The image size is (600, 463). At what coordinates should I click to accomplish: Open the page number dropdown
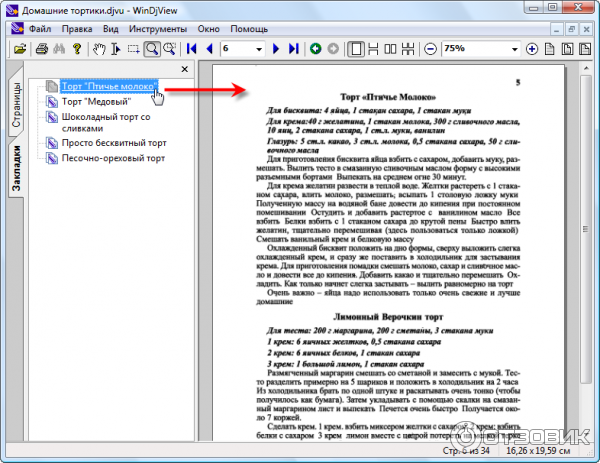(x=258, y=48)
